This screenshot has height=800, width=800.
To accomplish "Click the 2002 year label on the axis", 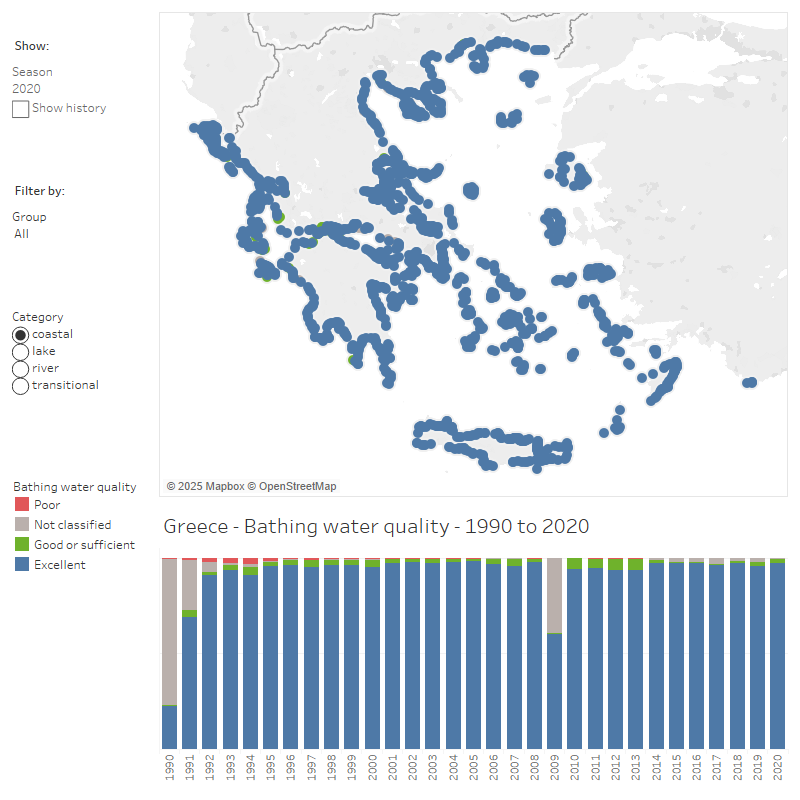I will click(413, 767).
